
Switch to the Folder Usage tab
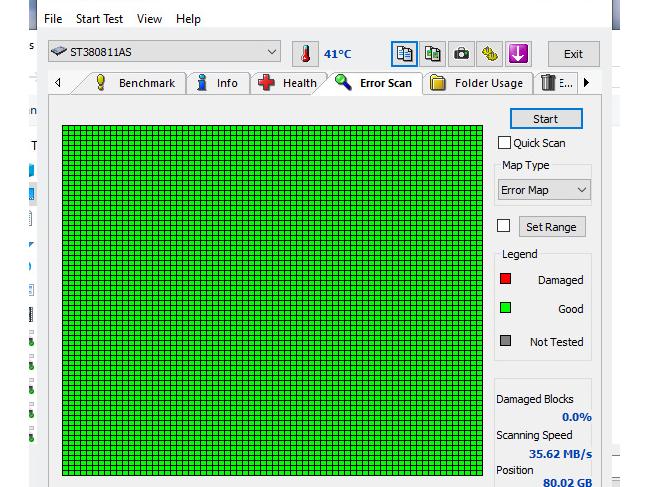tap(477, 83)
